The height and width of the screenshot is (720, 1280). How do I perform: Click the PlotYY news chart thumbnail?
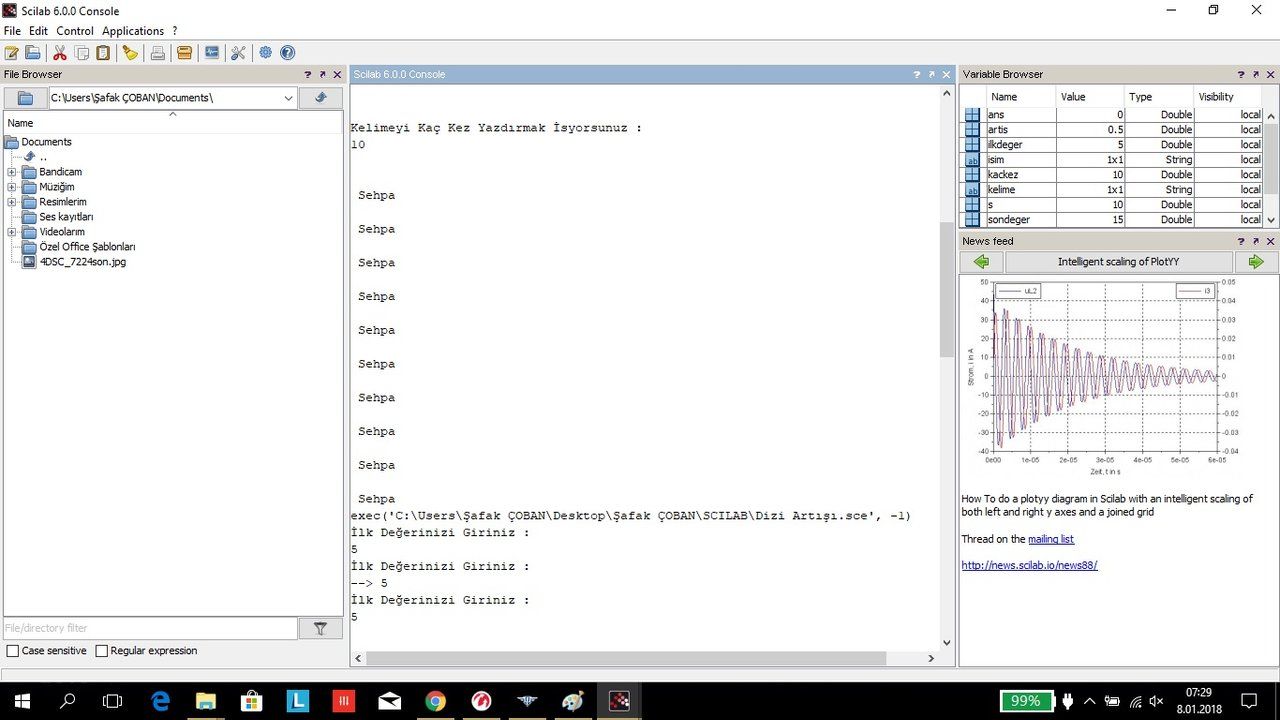[x=1102, y=378]
